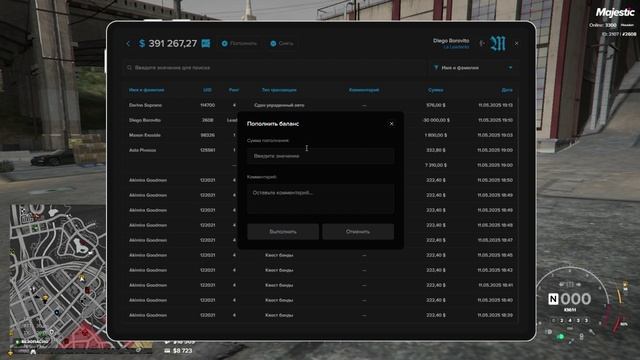The width and height of the screenshot is (640, 360).
Task: Sort by Сумма column header
Action: (x=436, y=90)
